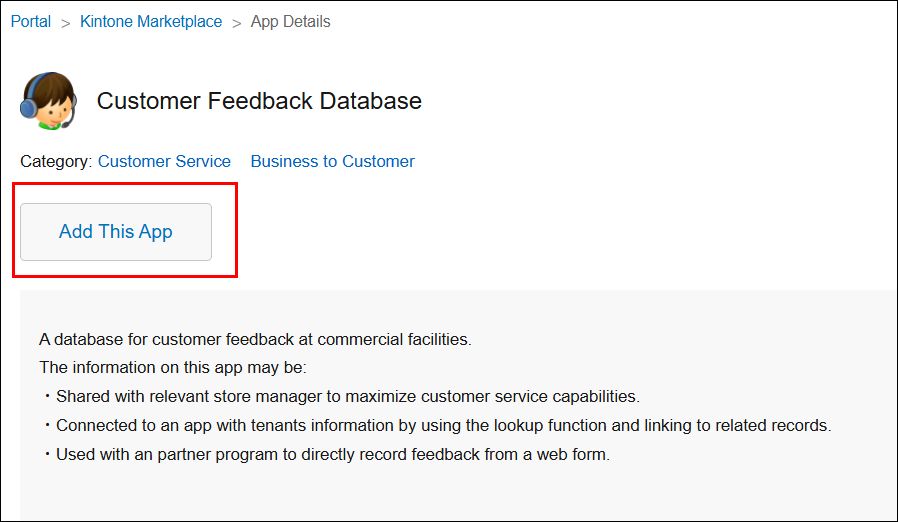Click the Category label text
The width and height of the screenshot is (898, 522).
click(x=56, y=161)
